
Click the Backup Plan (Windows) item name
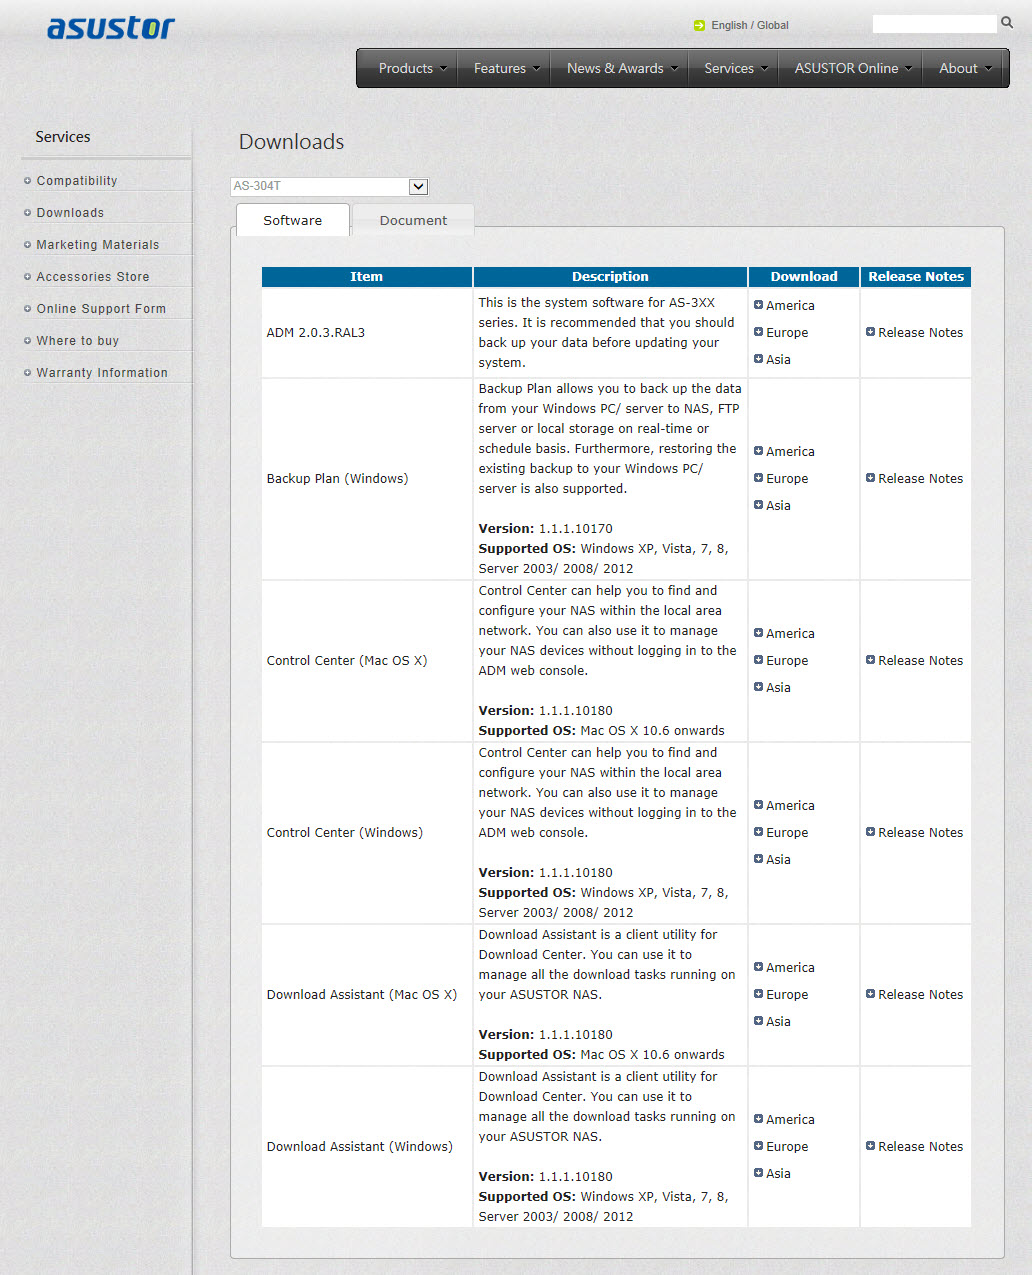coord(337,478)
